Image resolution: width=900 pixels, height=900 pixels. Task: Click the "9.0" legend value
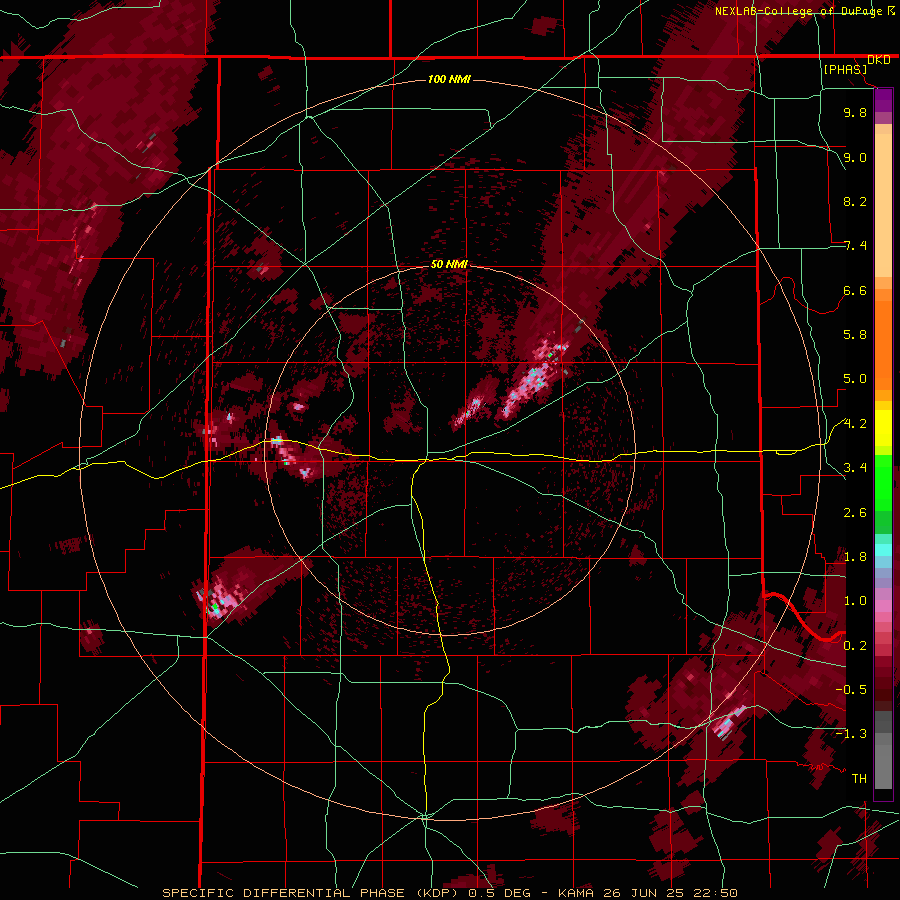855,157
